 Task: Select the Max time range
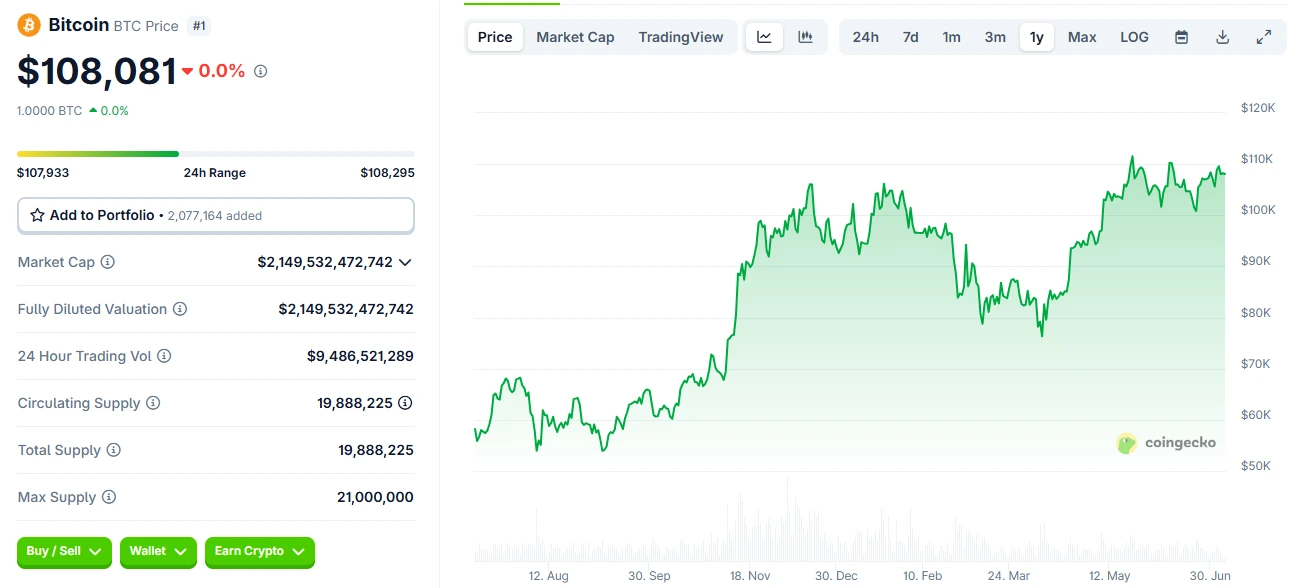(x=1082, y=37)
